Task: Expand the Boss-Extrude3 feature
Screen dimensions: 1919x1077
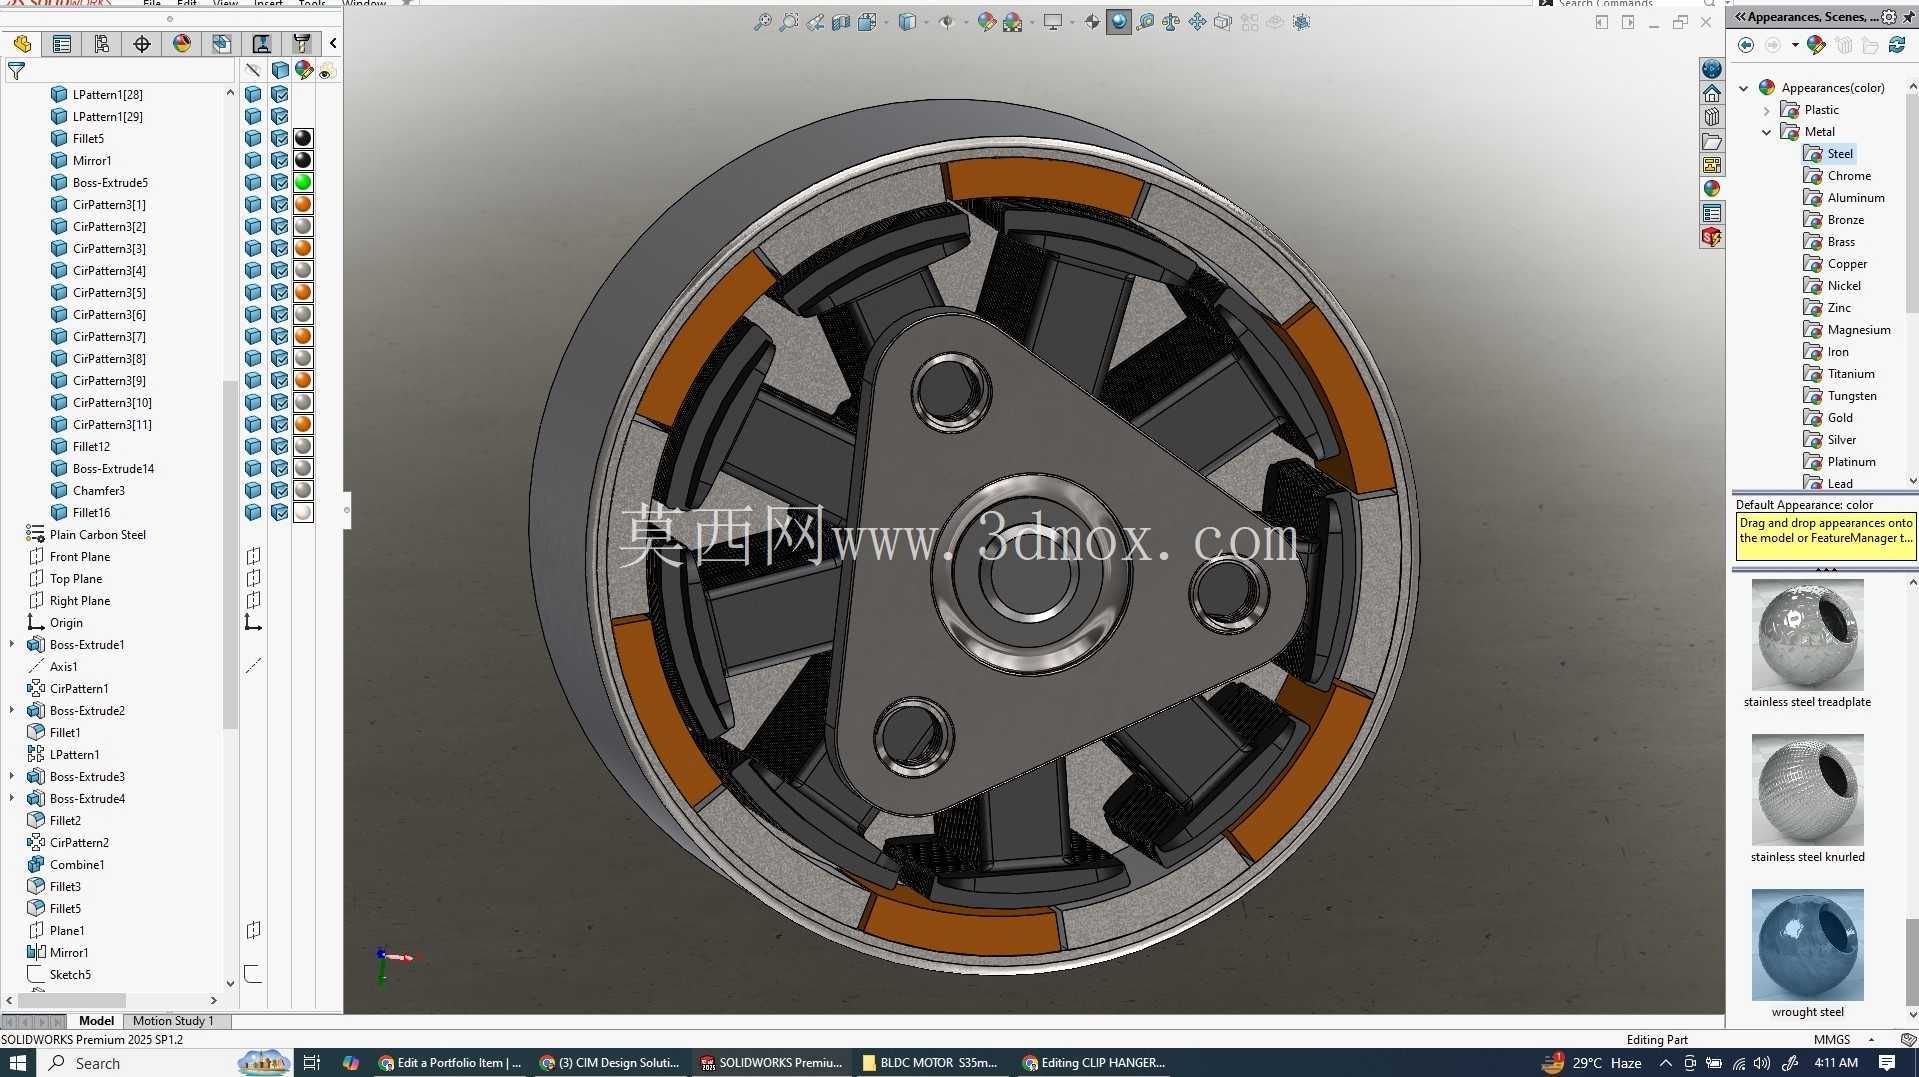Action: coord(12,776)
